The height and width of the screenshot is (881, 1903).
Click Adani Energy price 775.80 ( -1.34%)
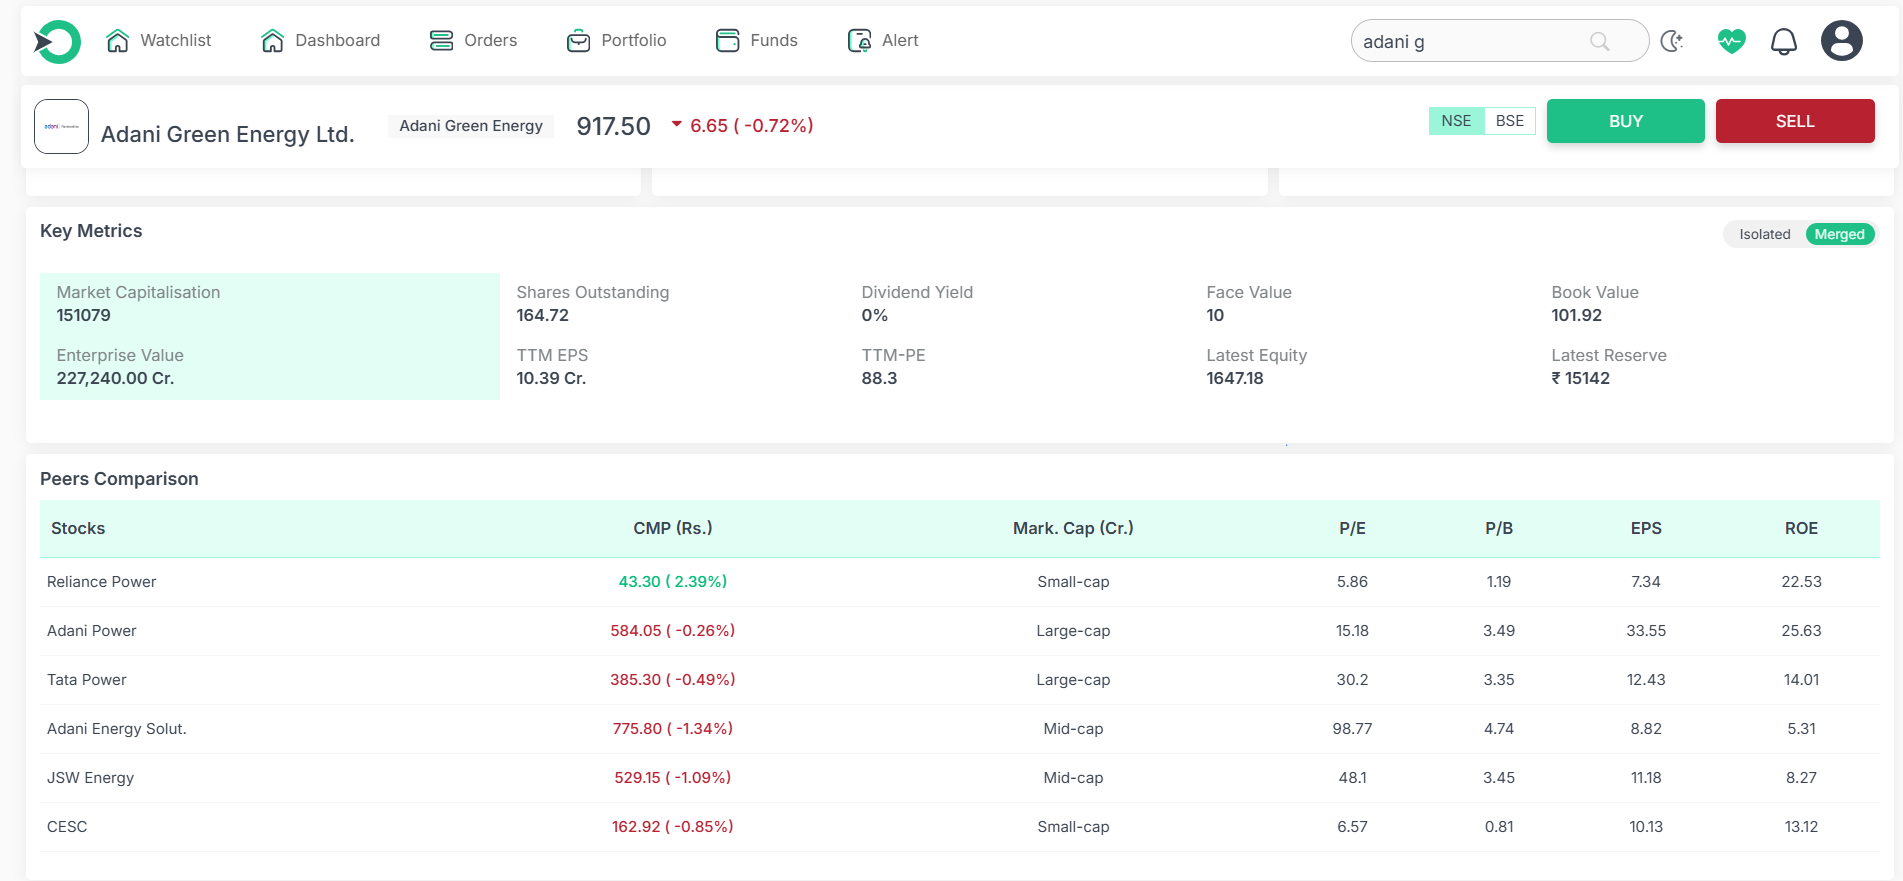point(673,729)
